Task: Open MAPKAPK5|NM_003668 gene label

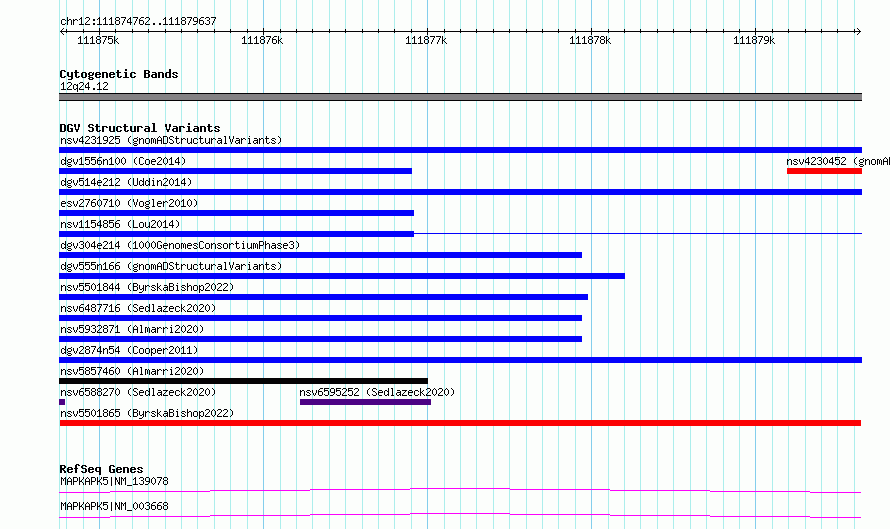Action: click(x=114, y=506)
